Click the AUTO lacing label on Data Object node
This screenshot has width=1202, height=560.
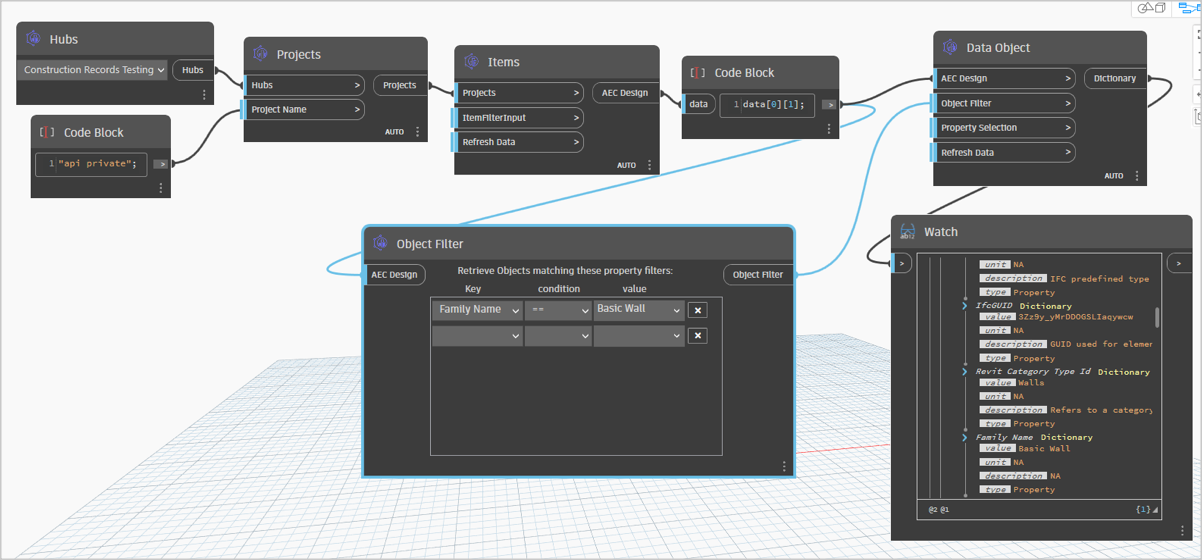(1114, 176)
